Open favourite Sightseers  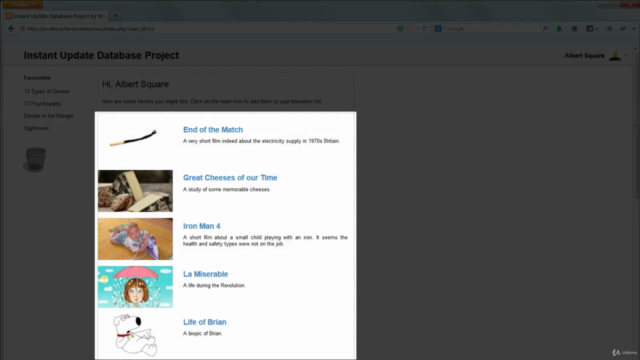click(x=36, y=128)
